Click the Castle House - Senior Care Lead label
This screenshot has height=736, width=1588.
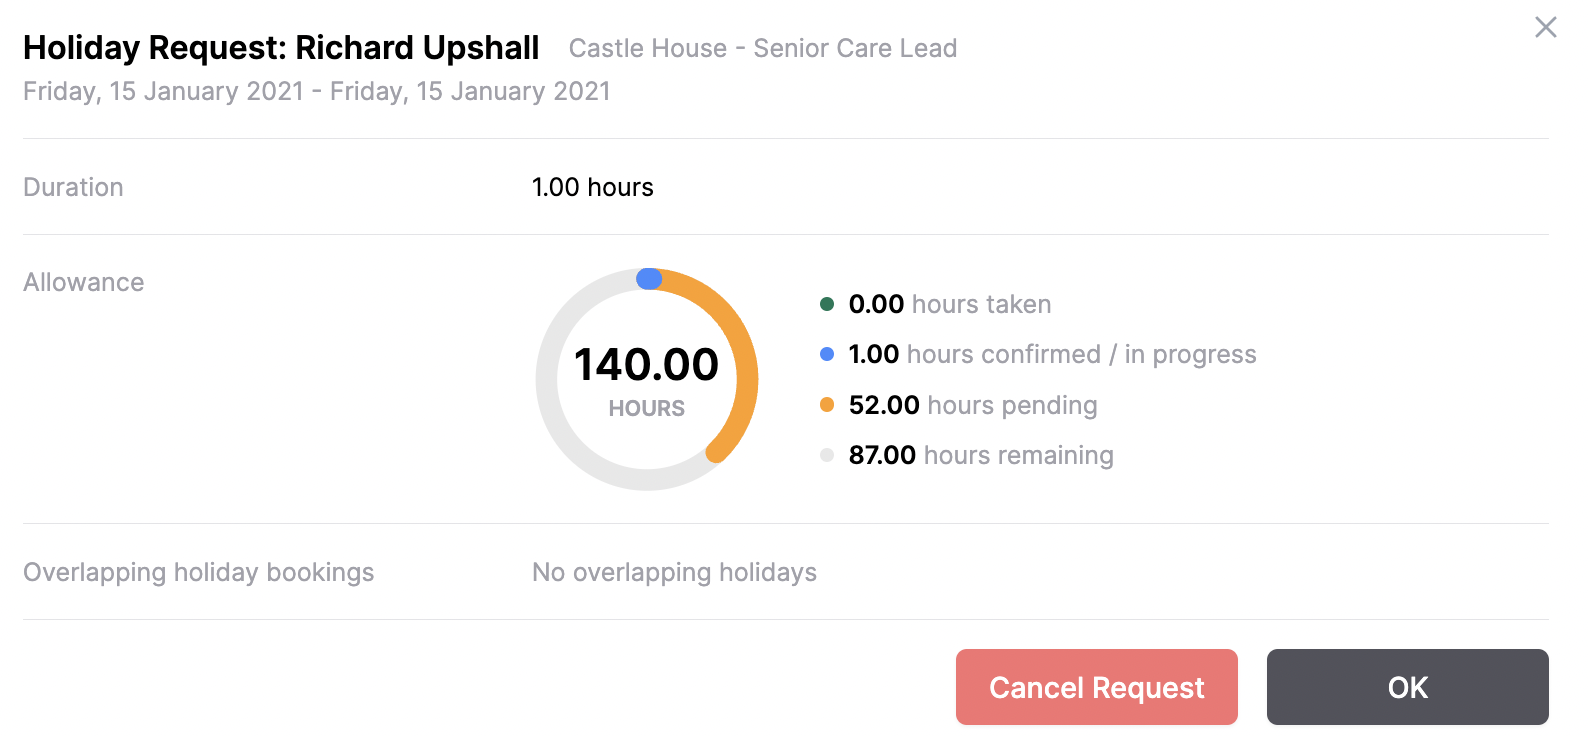(763, 48)
